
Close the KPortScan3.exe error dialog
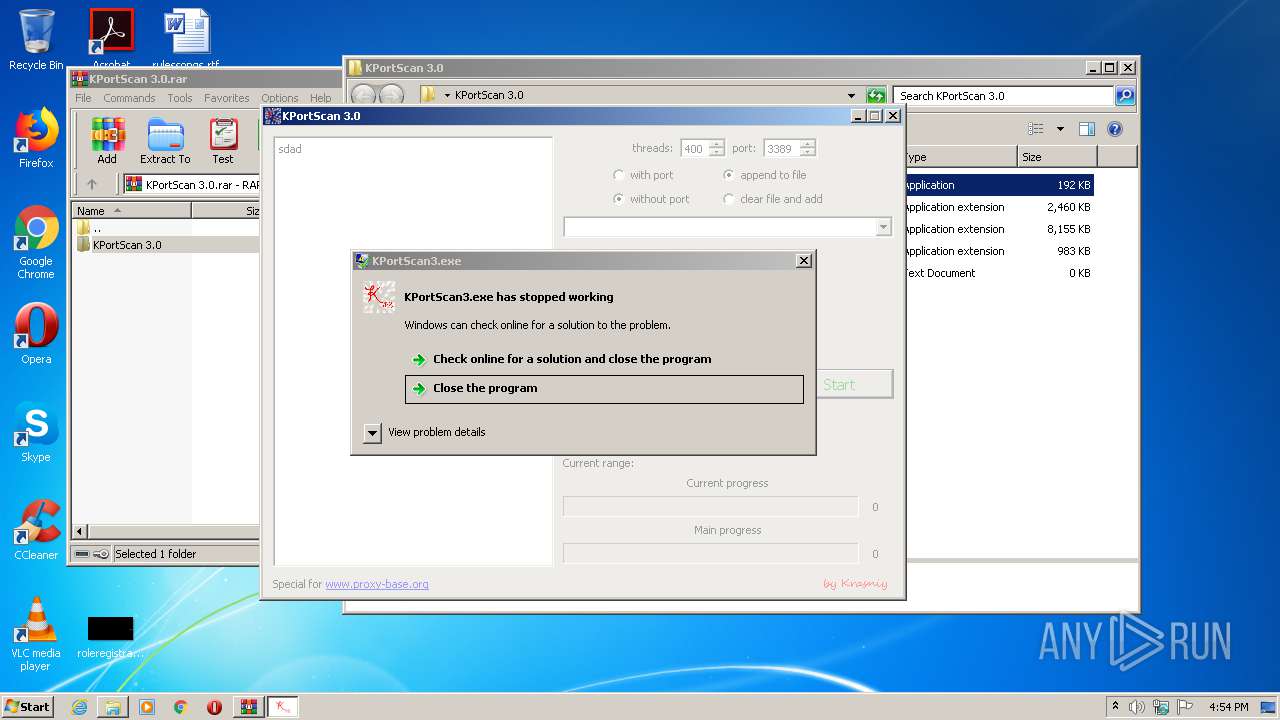click(803, 261)
